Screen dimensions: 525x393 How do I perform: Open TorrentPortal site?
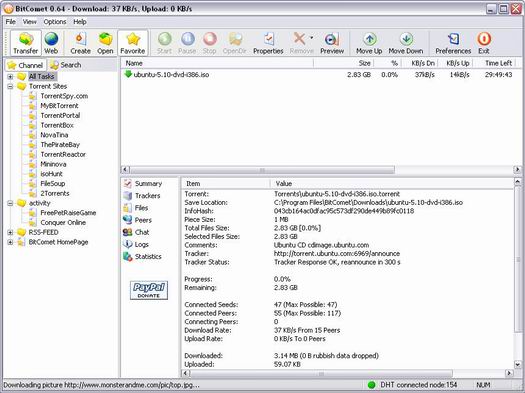pos(60,115)
